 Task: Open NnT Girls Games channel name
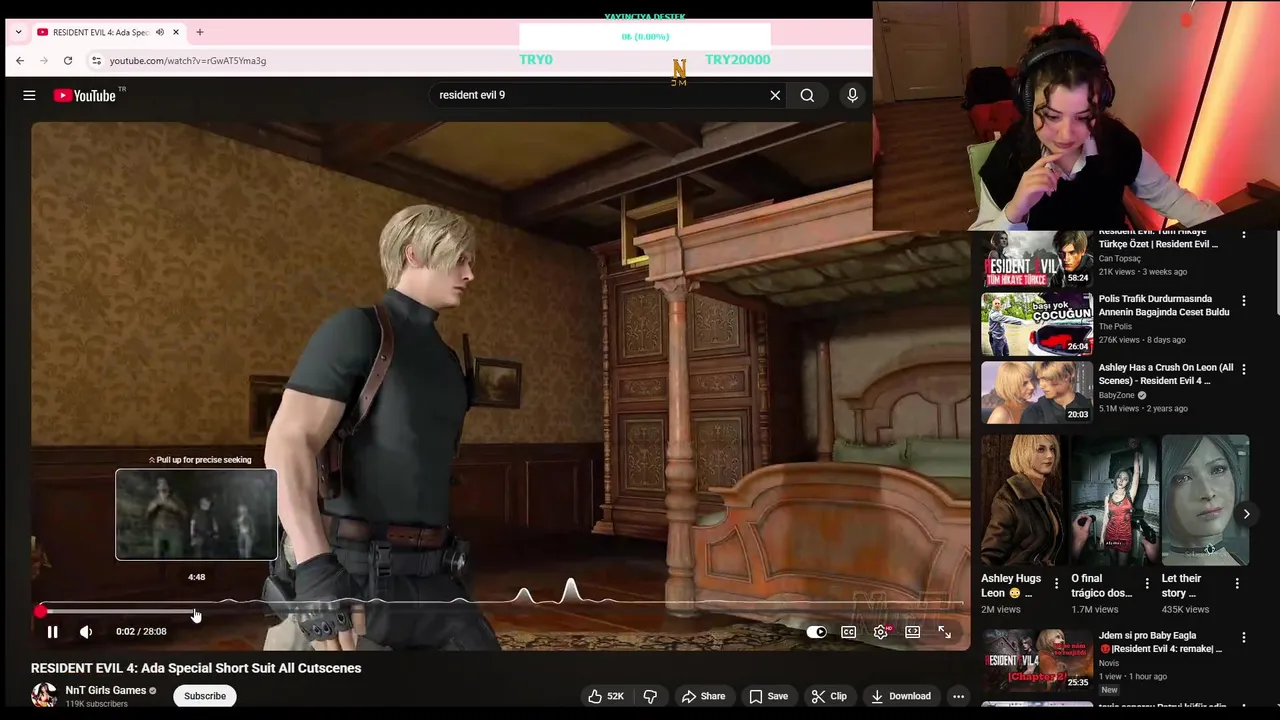click(106, 690)
